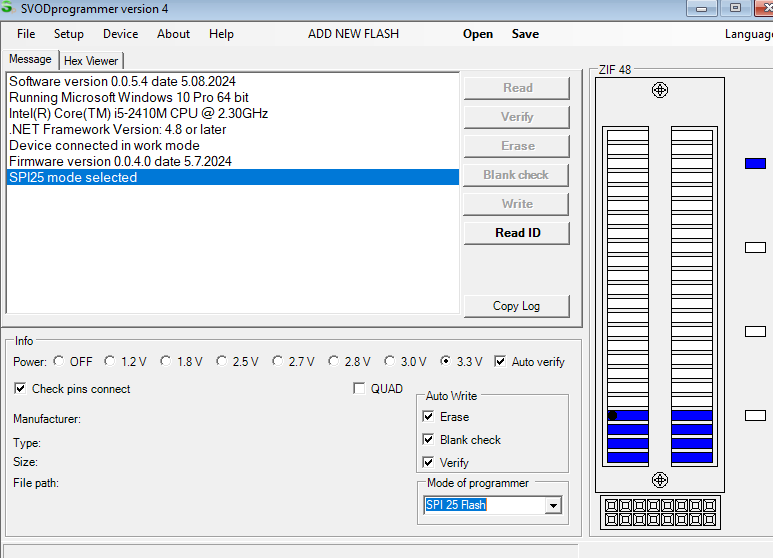Select the 3.0 V power option
Screen dimensions: 773x558
tap(389, 361)
